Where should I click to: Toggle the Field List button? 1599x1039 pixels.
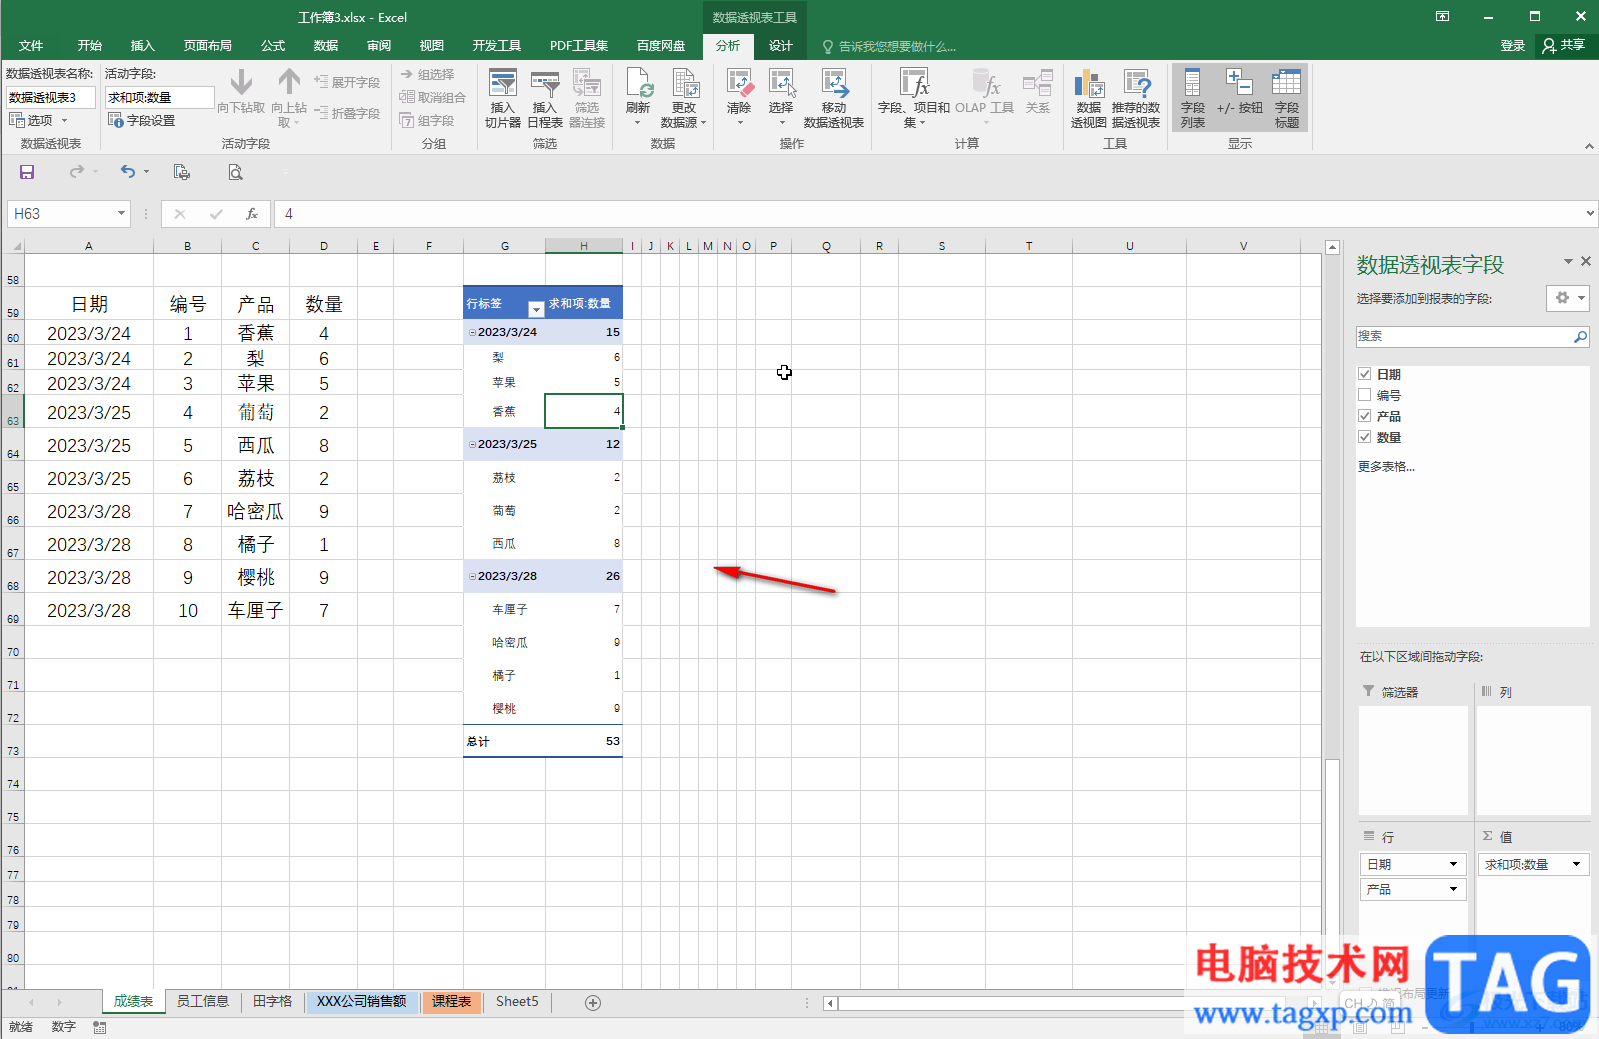click(1193, 98)
